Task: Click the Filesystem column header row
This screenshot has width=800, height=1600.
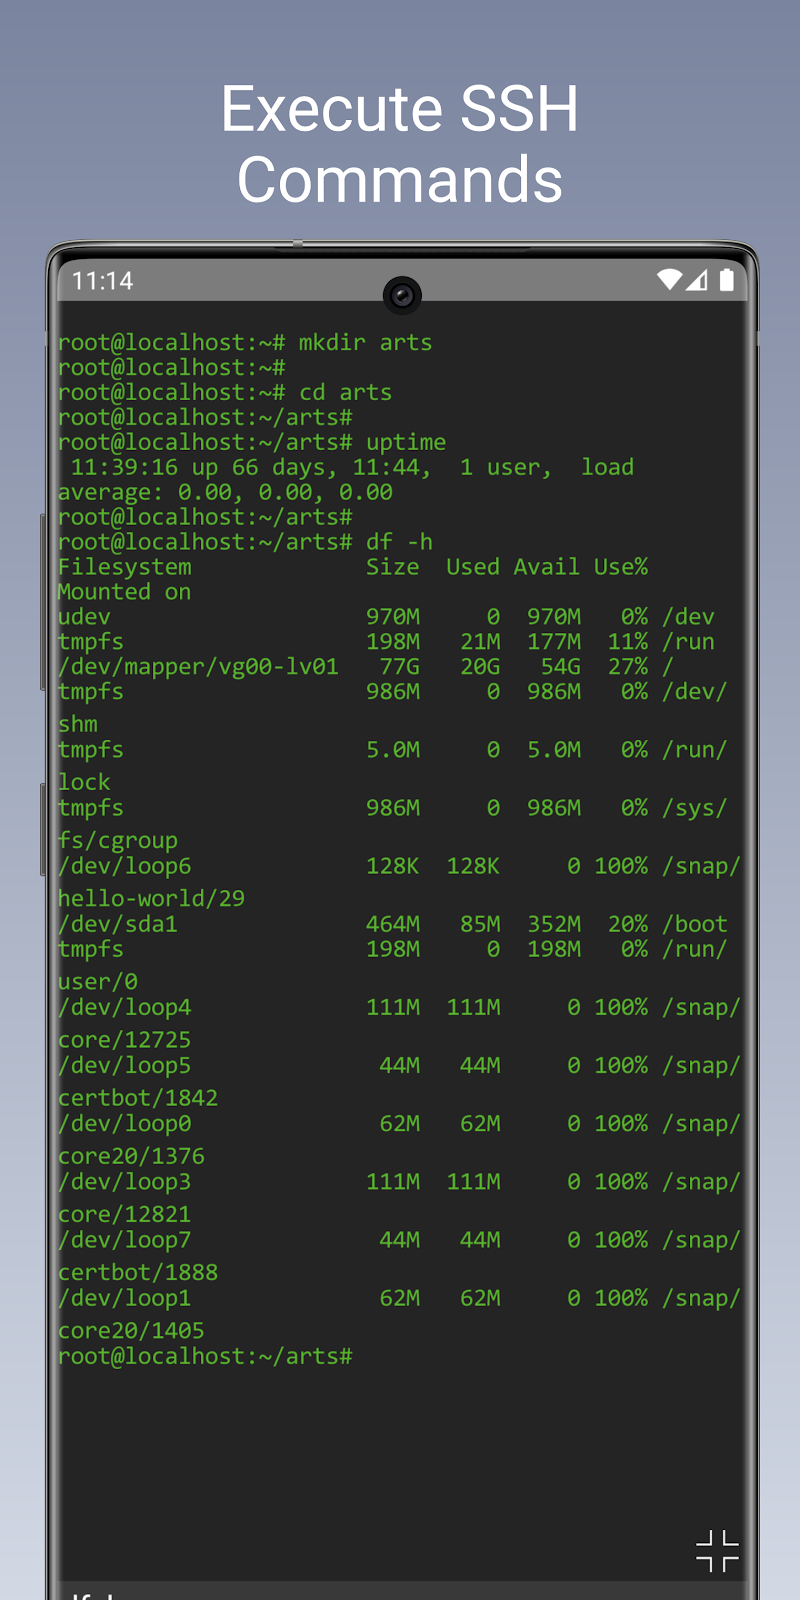Action: 352,567
